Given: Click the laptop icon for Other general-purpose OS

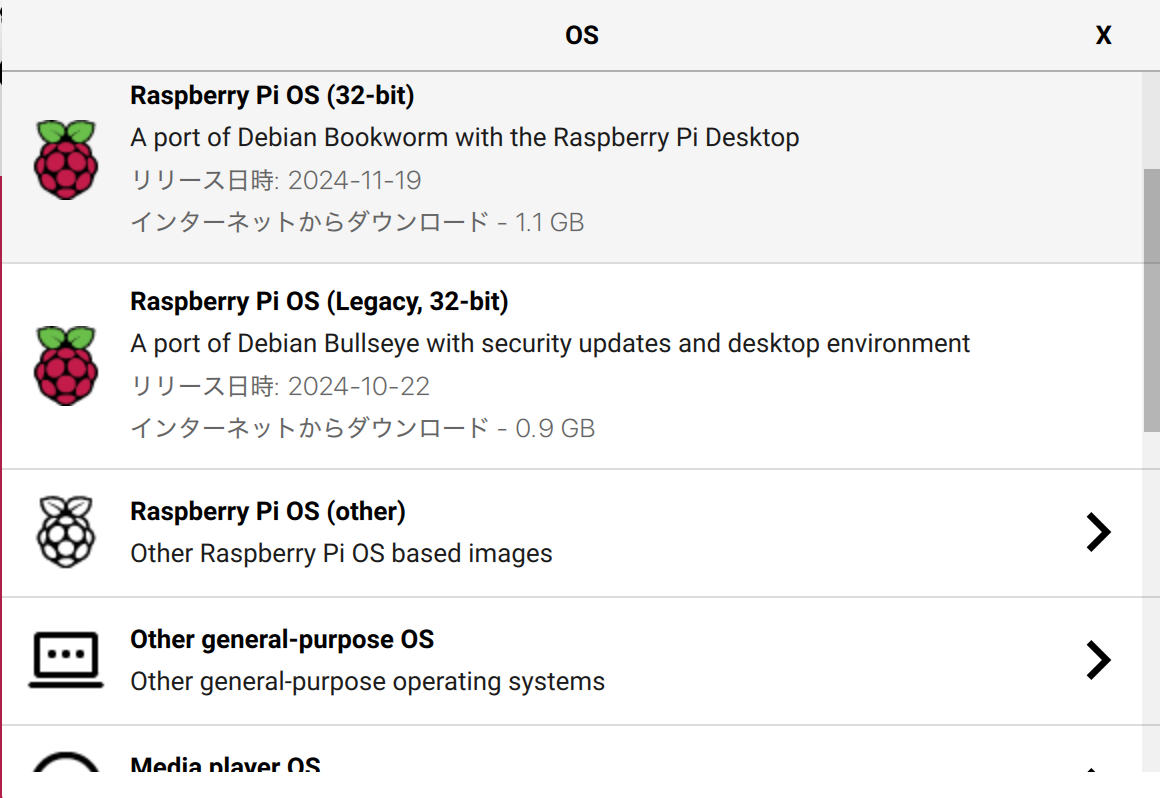Looking at the screenshot, I should 66,660.
